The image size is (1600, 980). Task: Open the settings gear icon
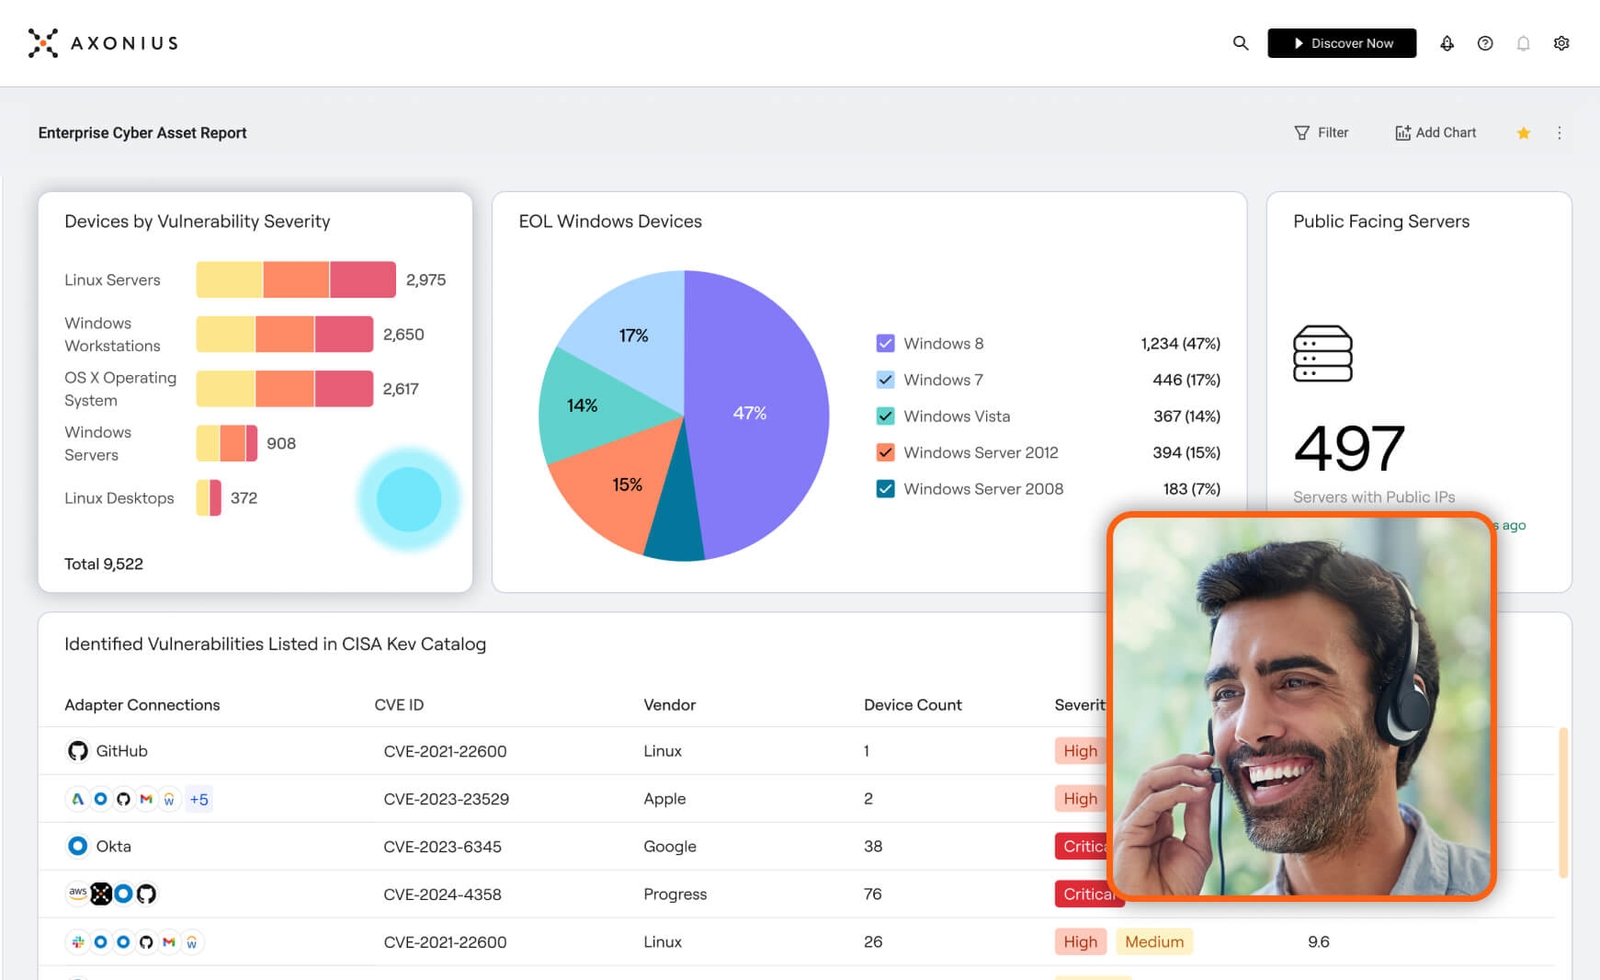[1561, 43]
